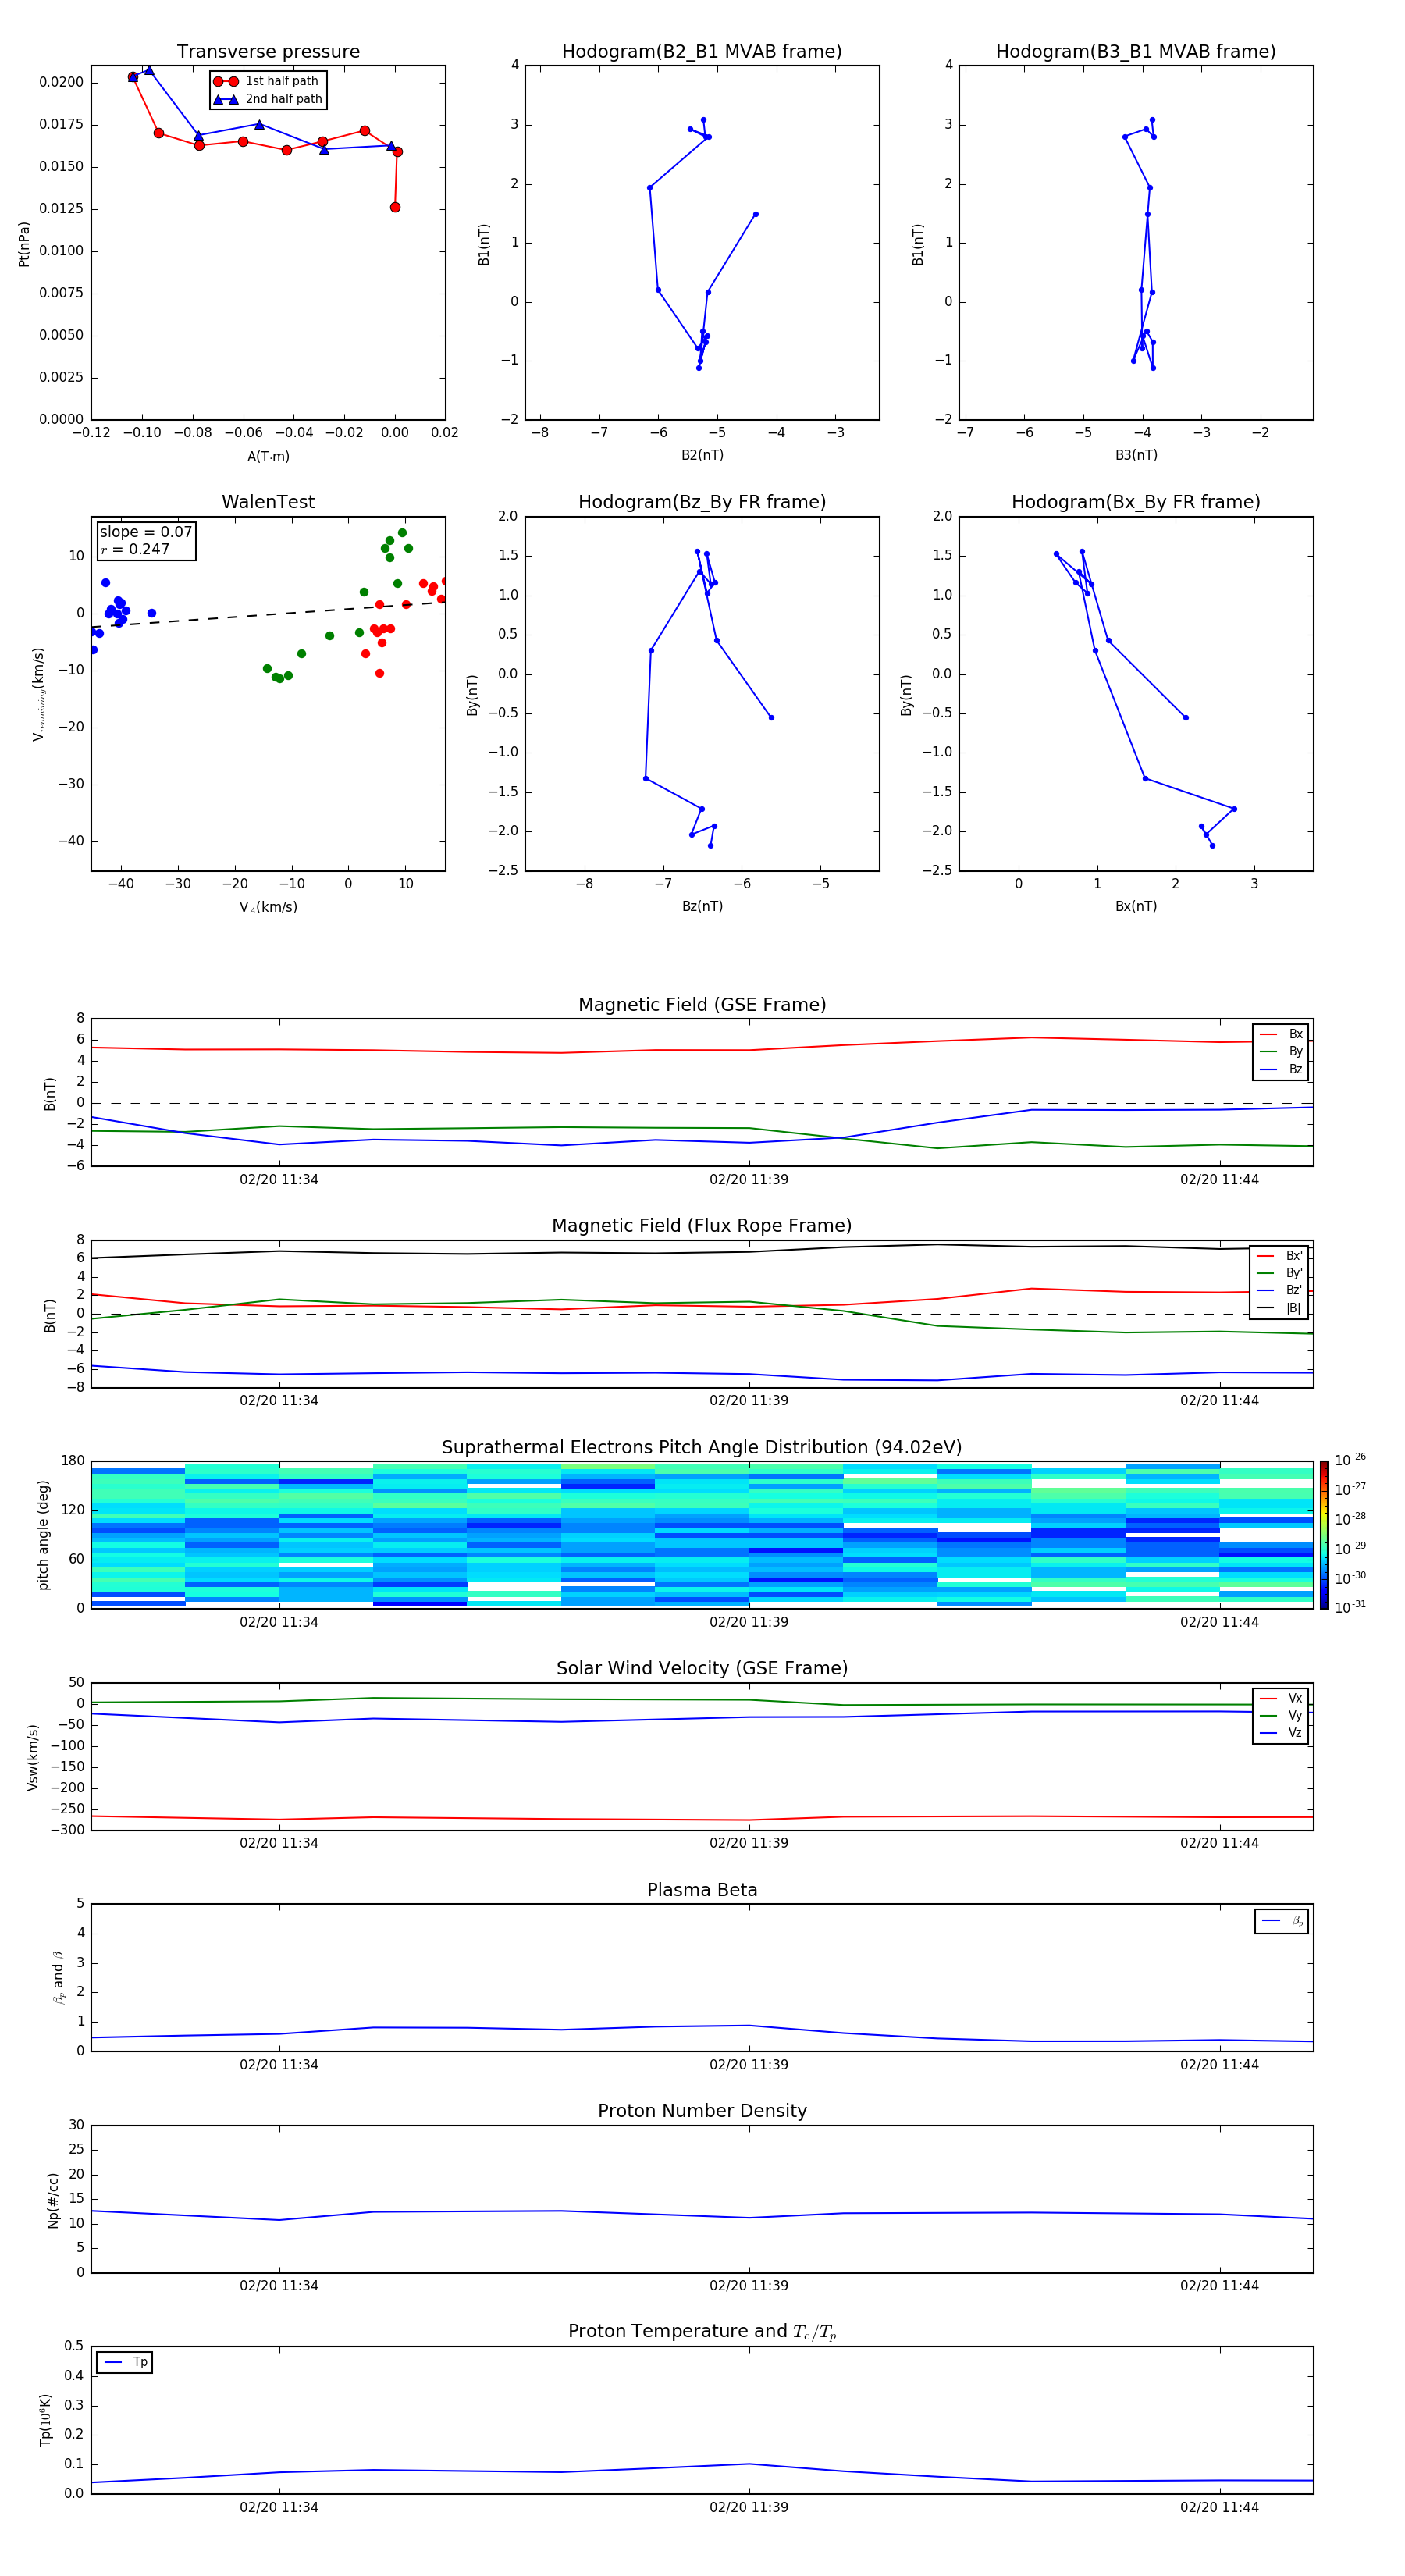Click the pitch angle color scale bar
Image resolution: width=1405 pixels, height=2576 pixels.
tap(1323, 1534)
